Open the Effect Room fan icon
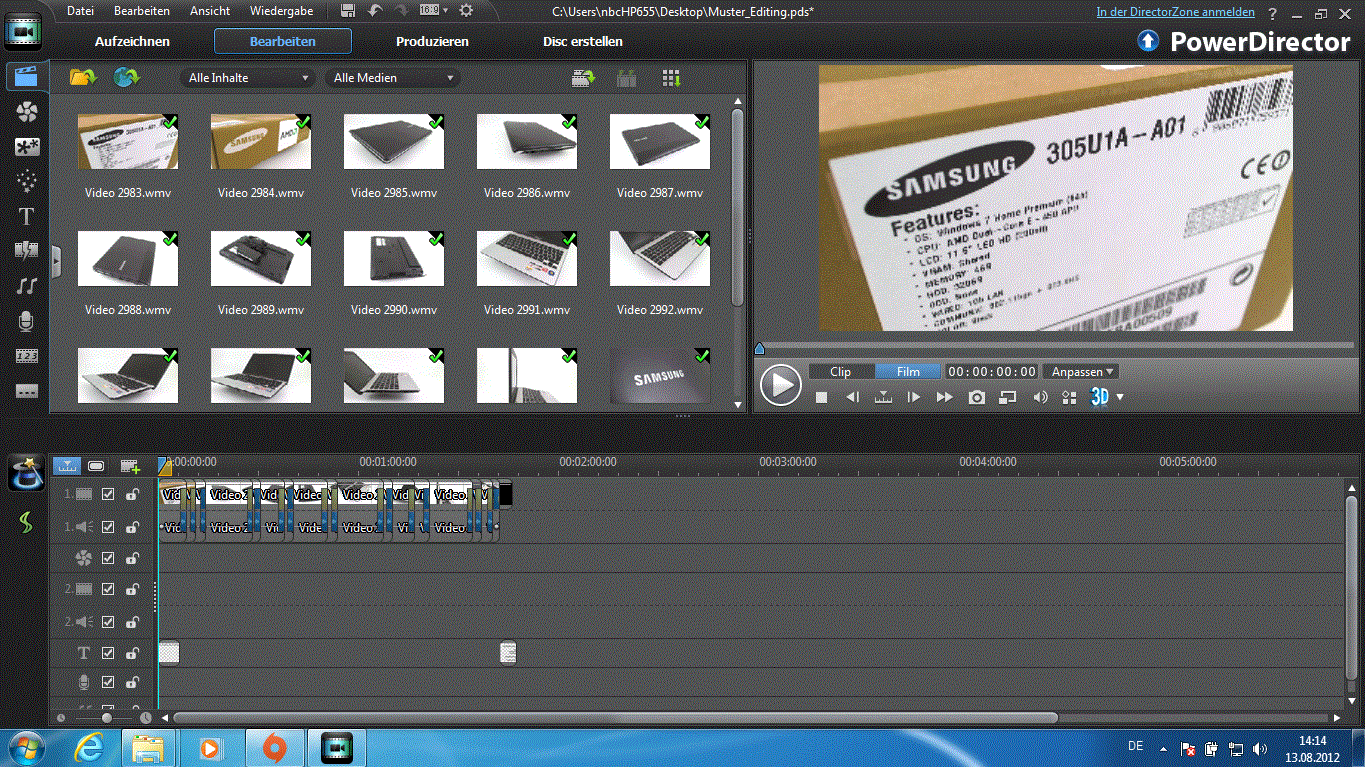 click(27, 111)
